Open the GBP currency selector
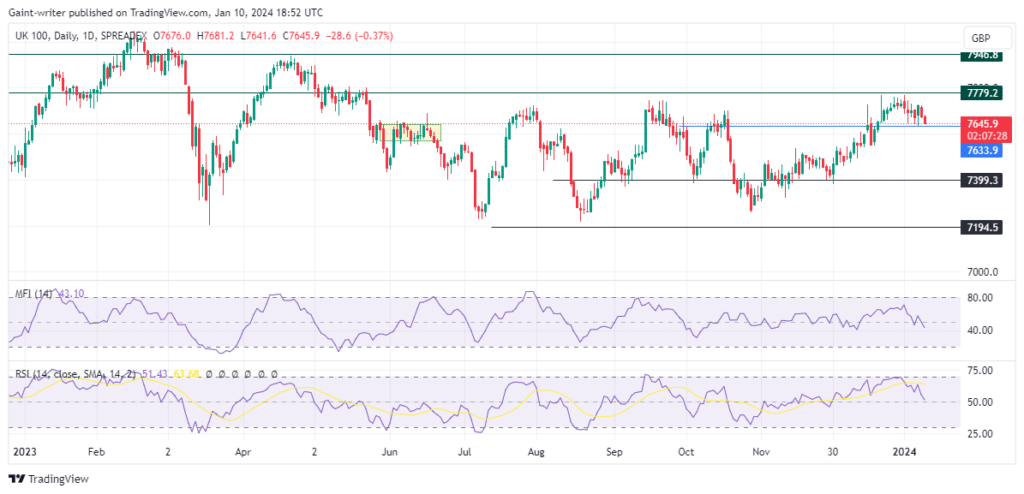 988,37
